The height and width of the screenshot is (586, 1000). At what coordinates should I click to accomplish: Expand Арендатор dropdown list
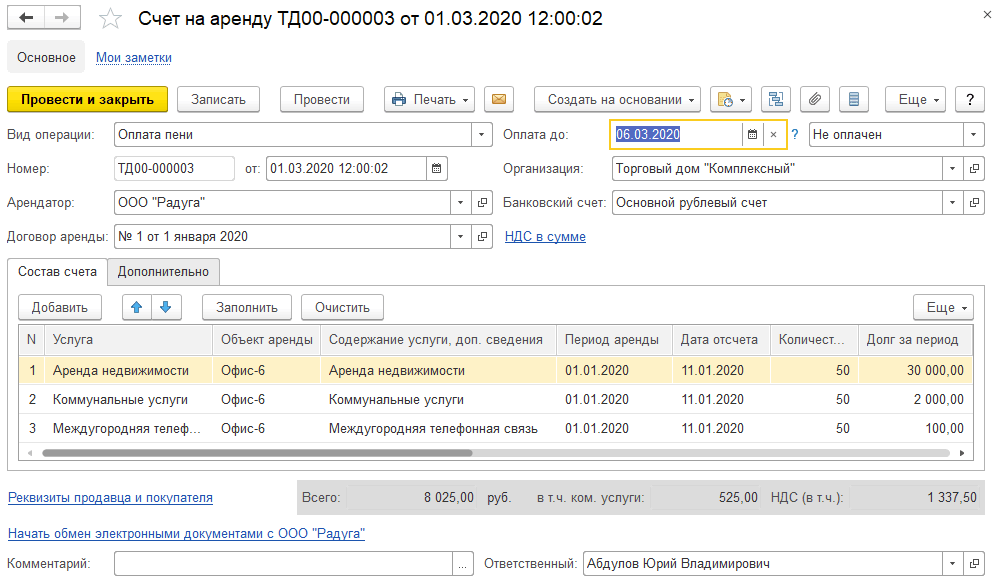[x=460, y=203]
